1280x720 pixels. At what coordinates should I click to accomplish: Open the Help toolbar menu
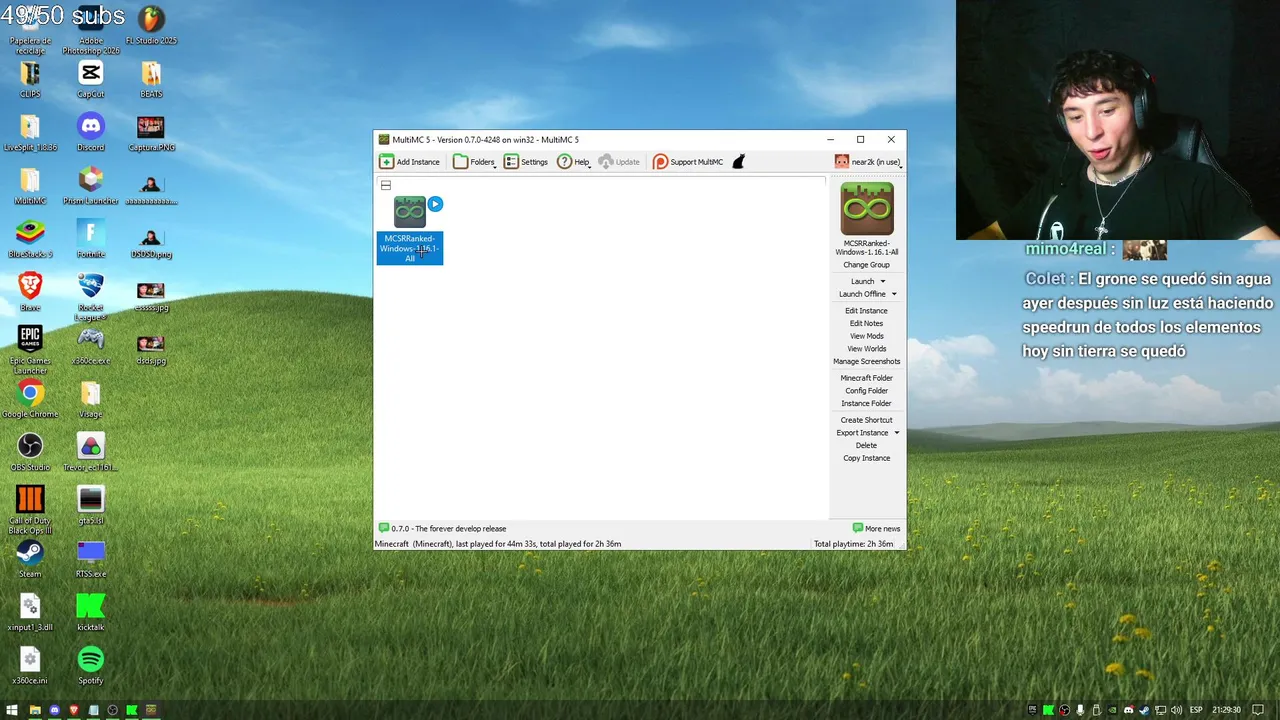tap(574, 162)
